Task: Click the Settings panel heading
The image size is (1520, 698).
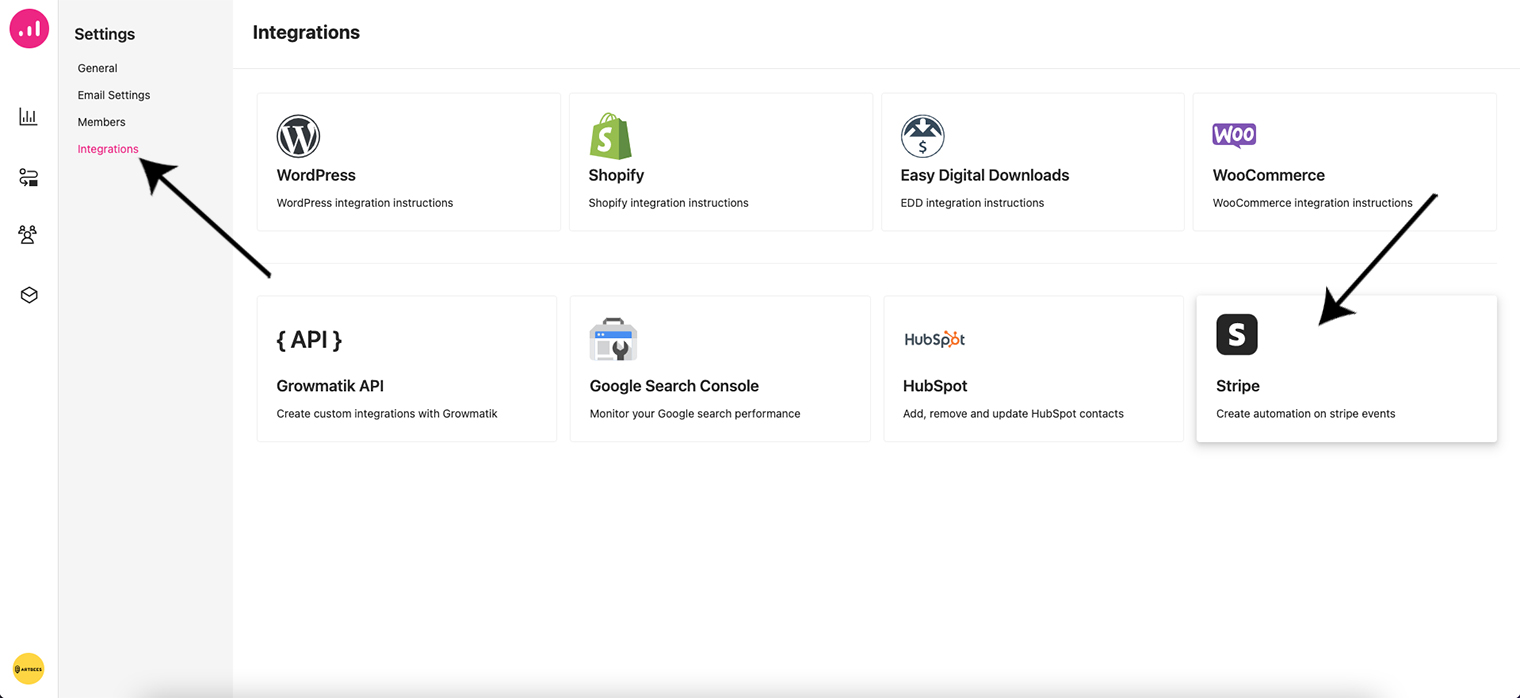Action: coord(104,34)
